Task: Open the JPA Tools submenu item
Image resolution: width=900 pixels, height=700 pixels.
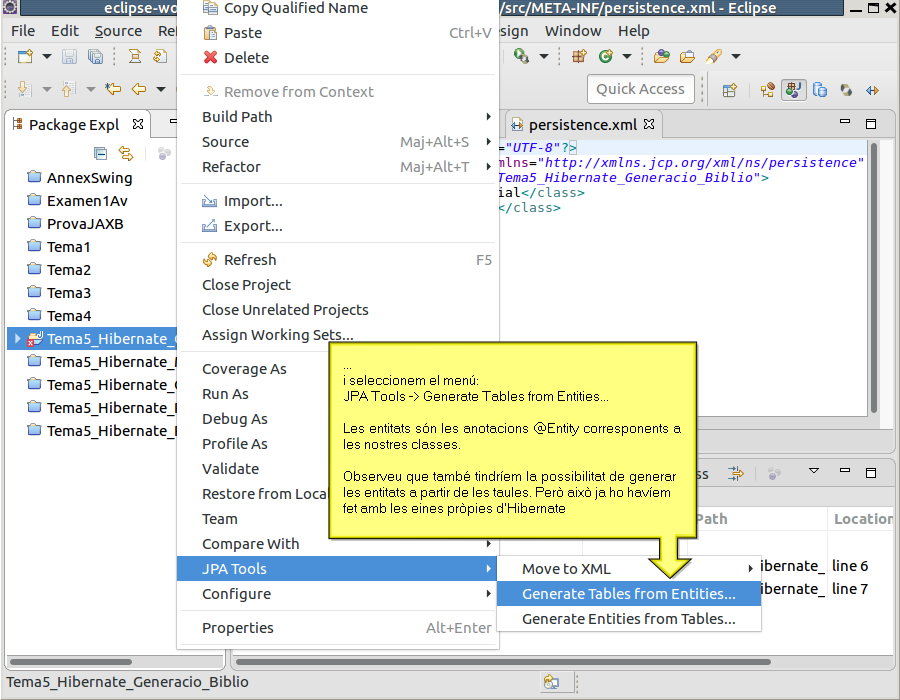Action: click(x=338, y=569)
